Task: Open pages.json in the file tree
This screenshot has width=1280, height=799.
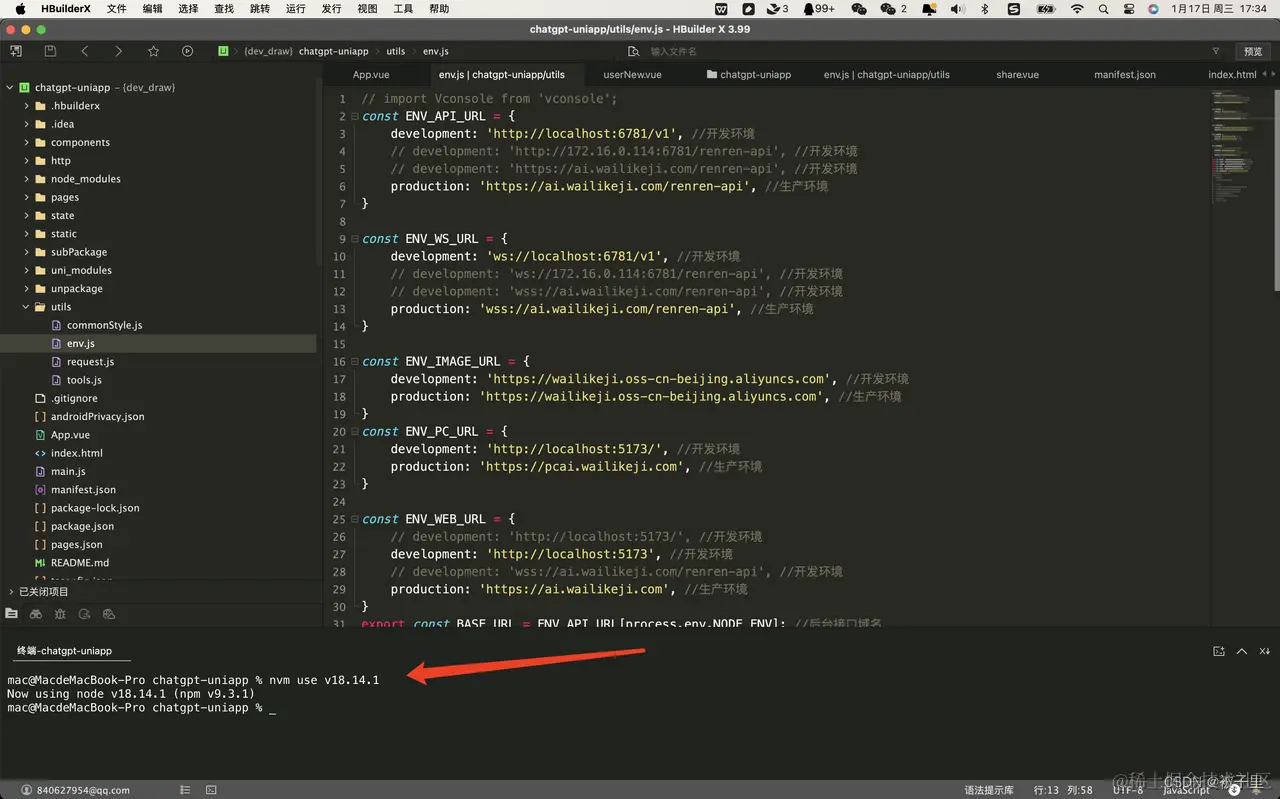Action: pyautogui.click(x=76, y=545)
